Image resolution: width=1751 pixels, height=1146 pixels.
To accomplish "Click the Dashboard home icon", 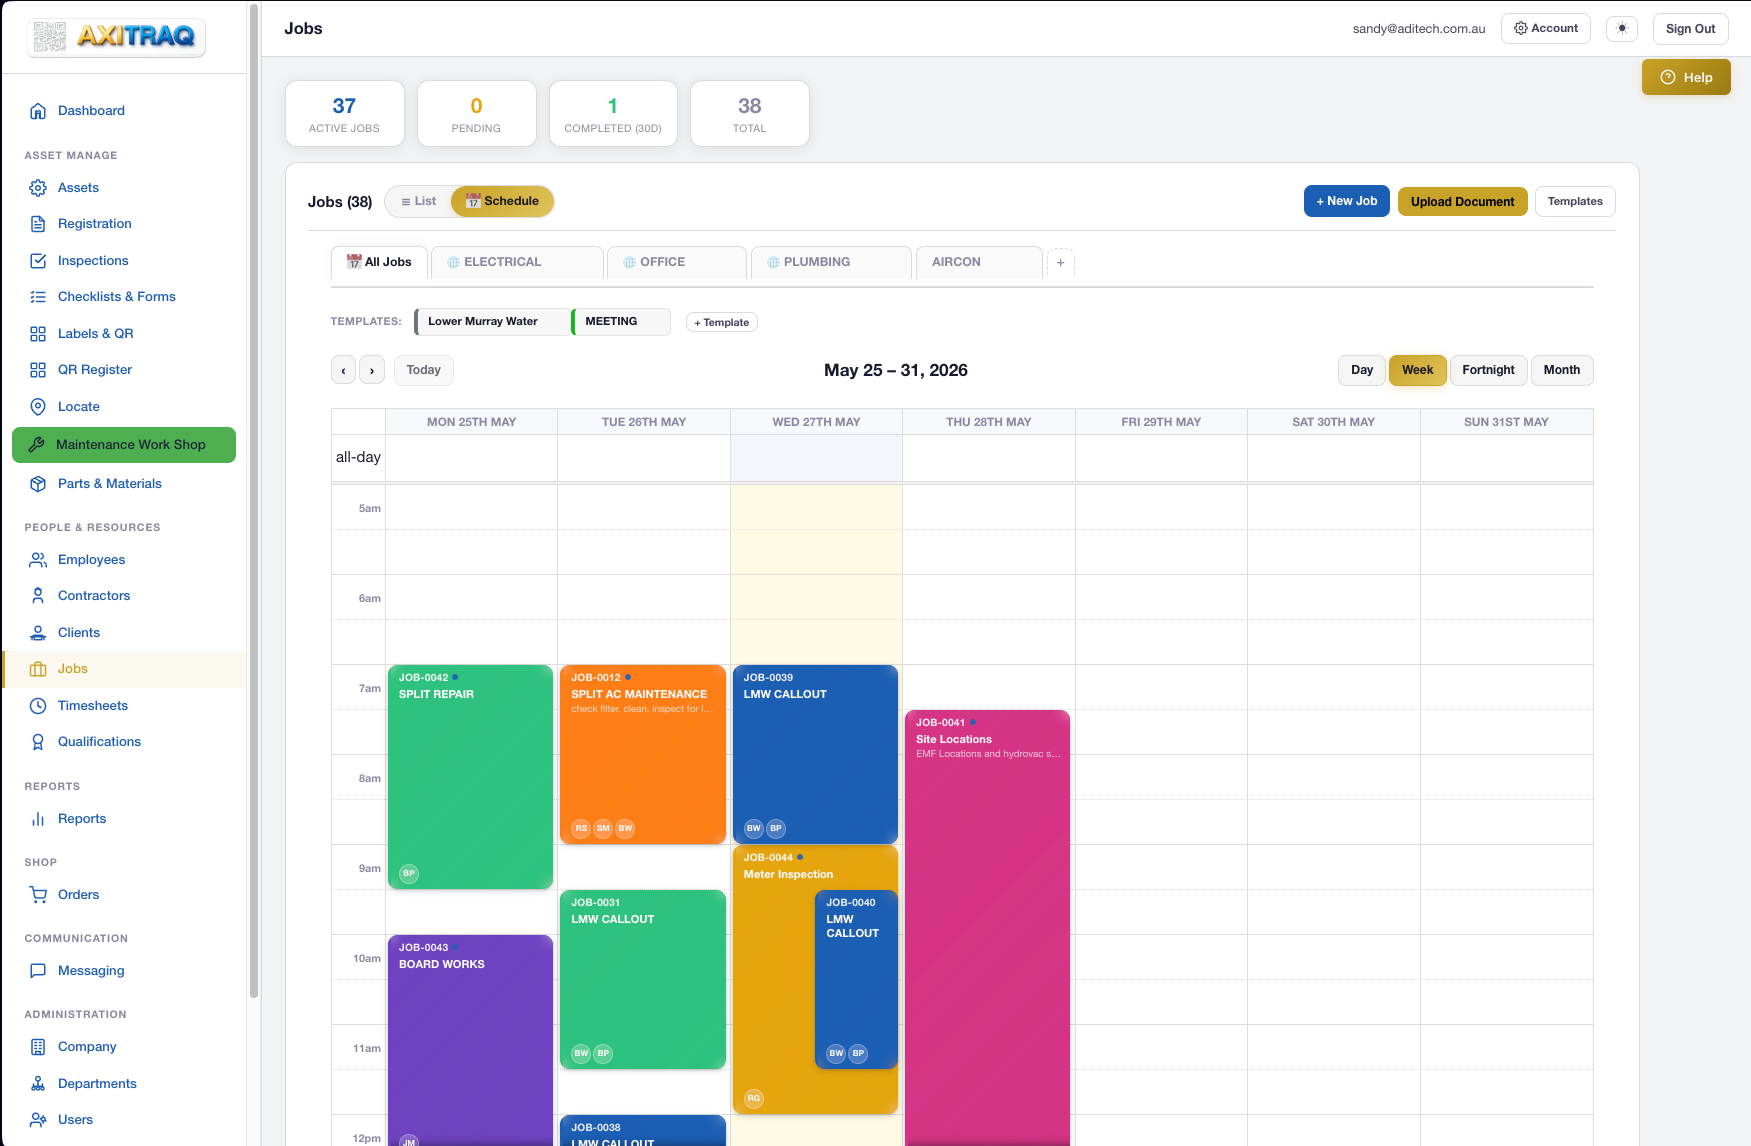I will click(38, 111).
